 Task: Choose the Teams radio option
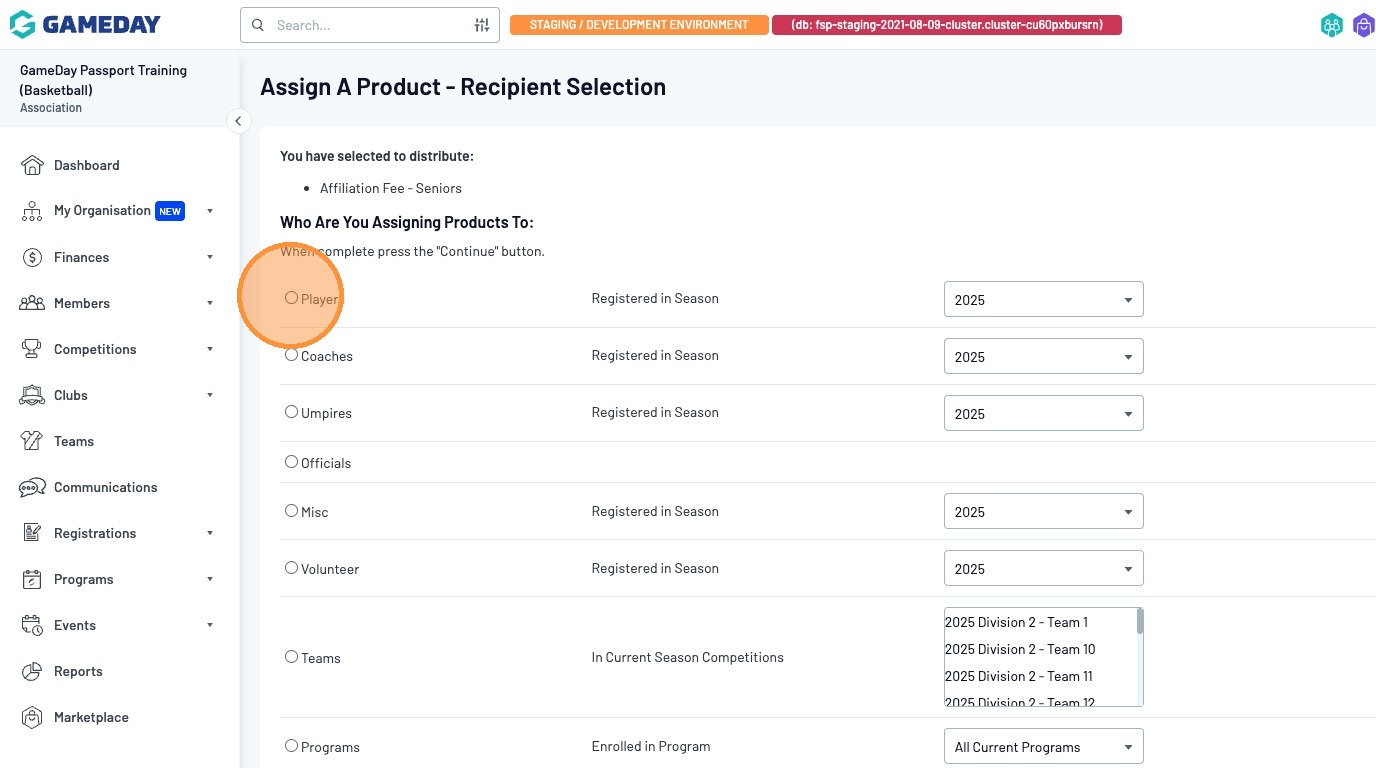[291, 657]
